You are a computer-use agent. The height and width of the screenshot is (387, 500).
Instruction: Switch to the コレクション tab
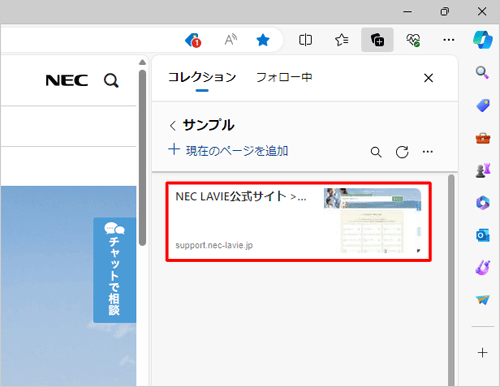[202, 77]
